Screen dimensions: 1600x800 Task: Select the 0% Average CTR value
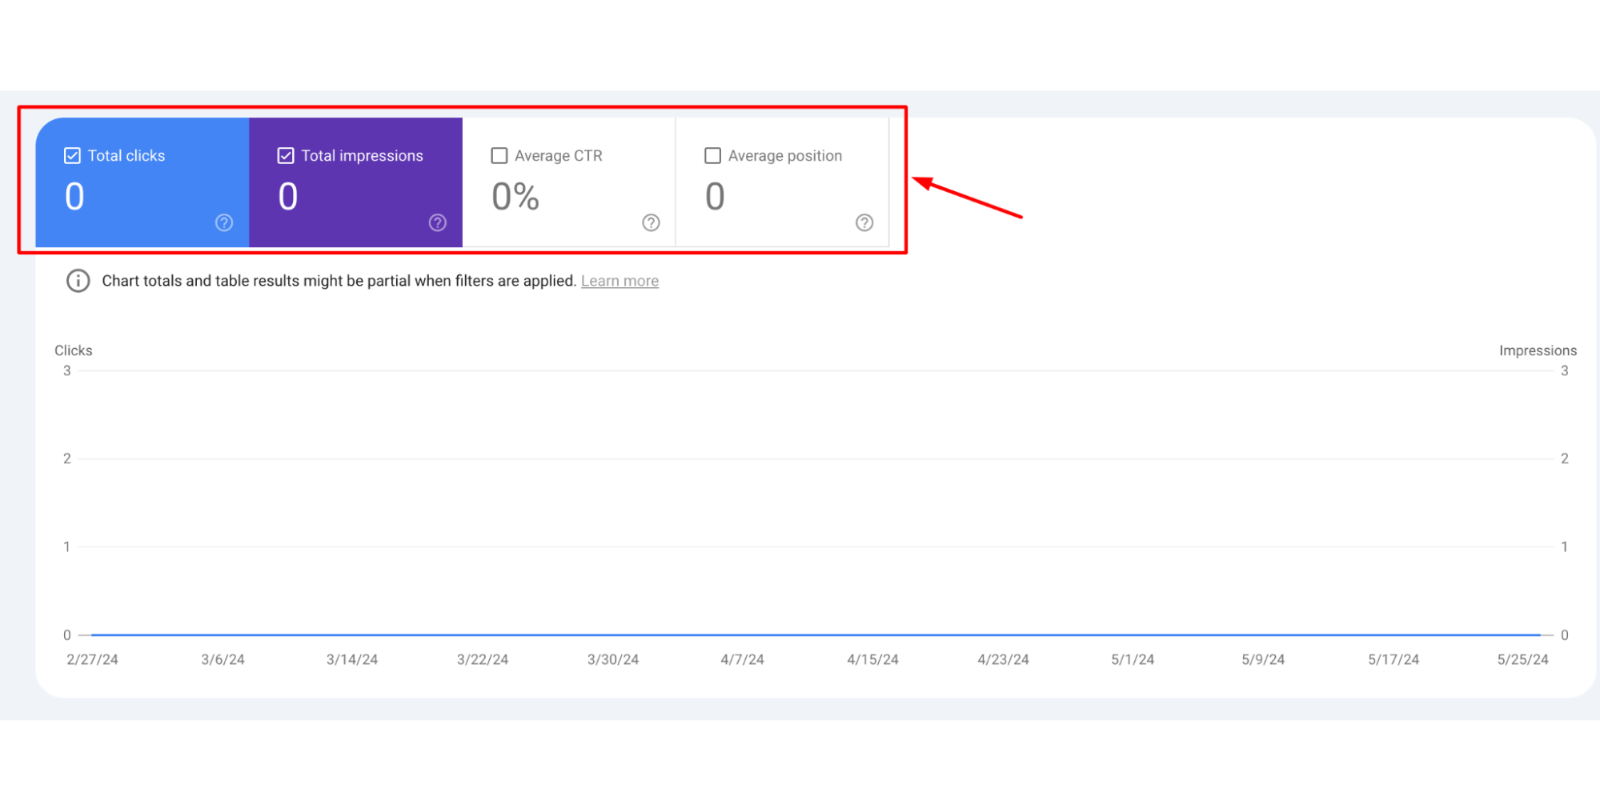(x=515, y=197)
